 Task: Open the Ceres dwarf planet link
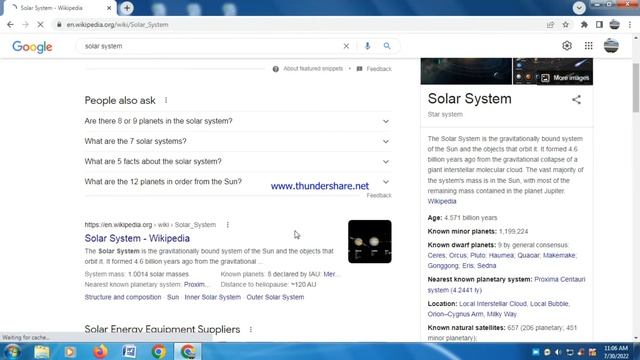436,255
